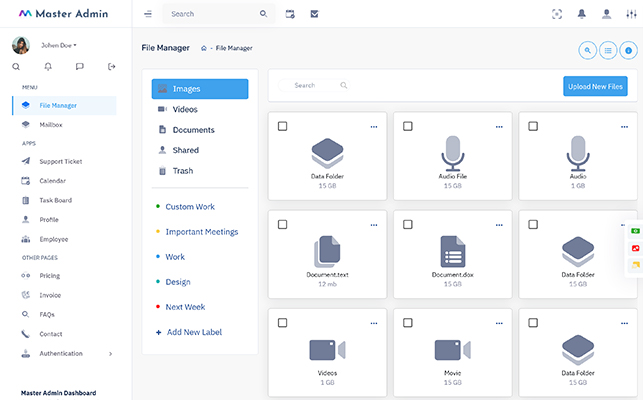Image resolution: width=643 pixels, height=400 pixels.
Task: Open three-dot menu on Document.dox card
Action: (499, 225)
